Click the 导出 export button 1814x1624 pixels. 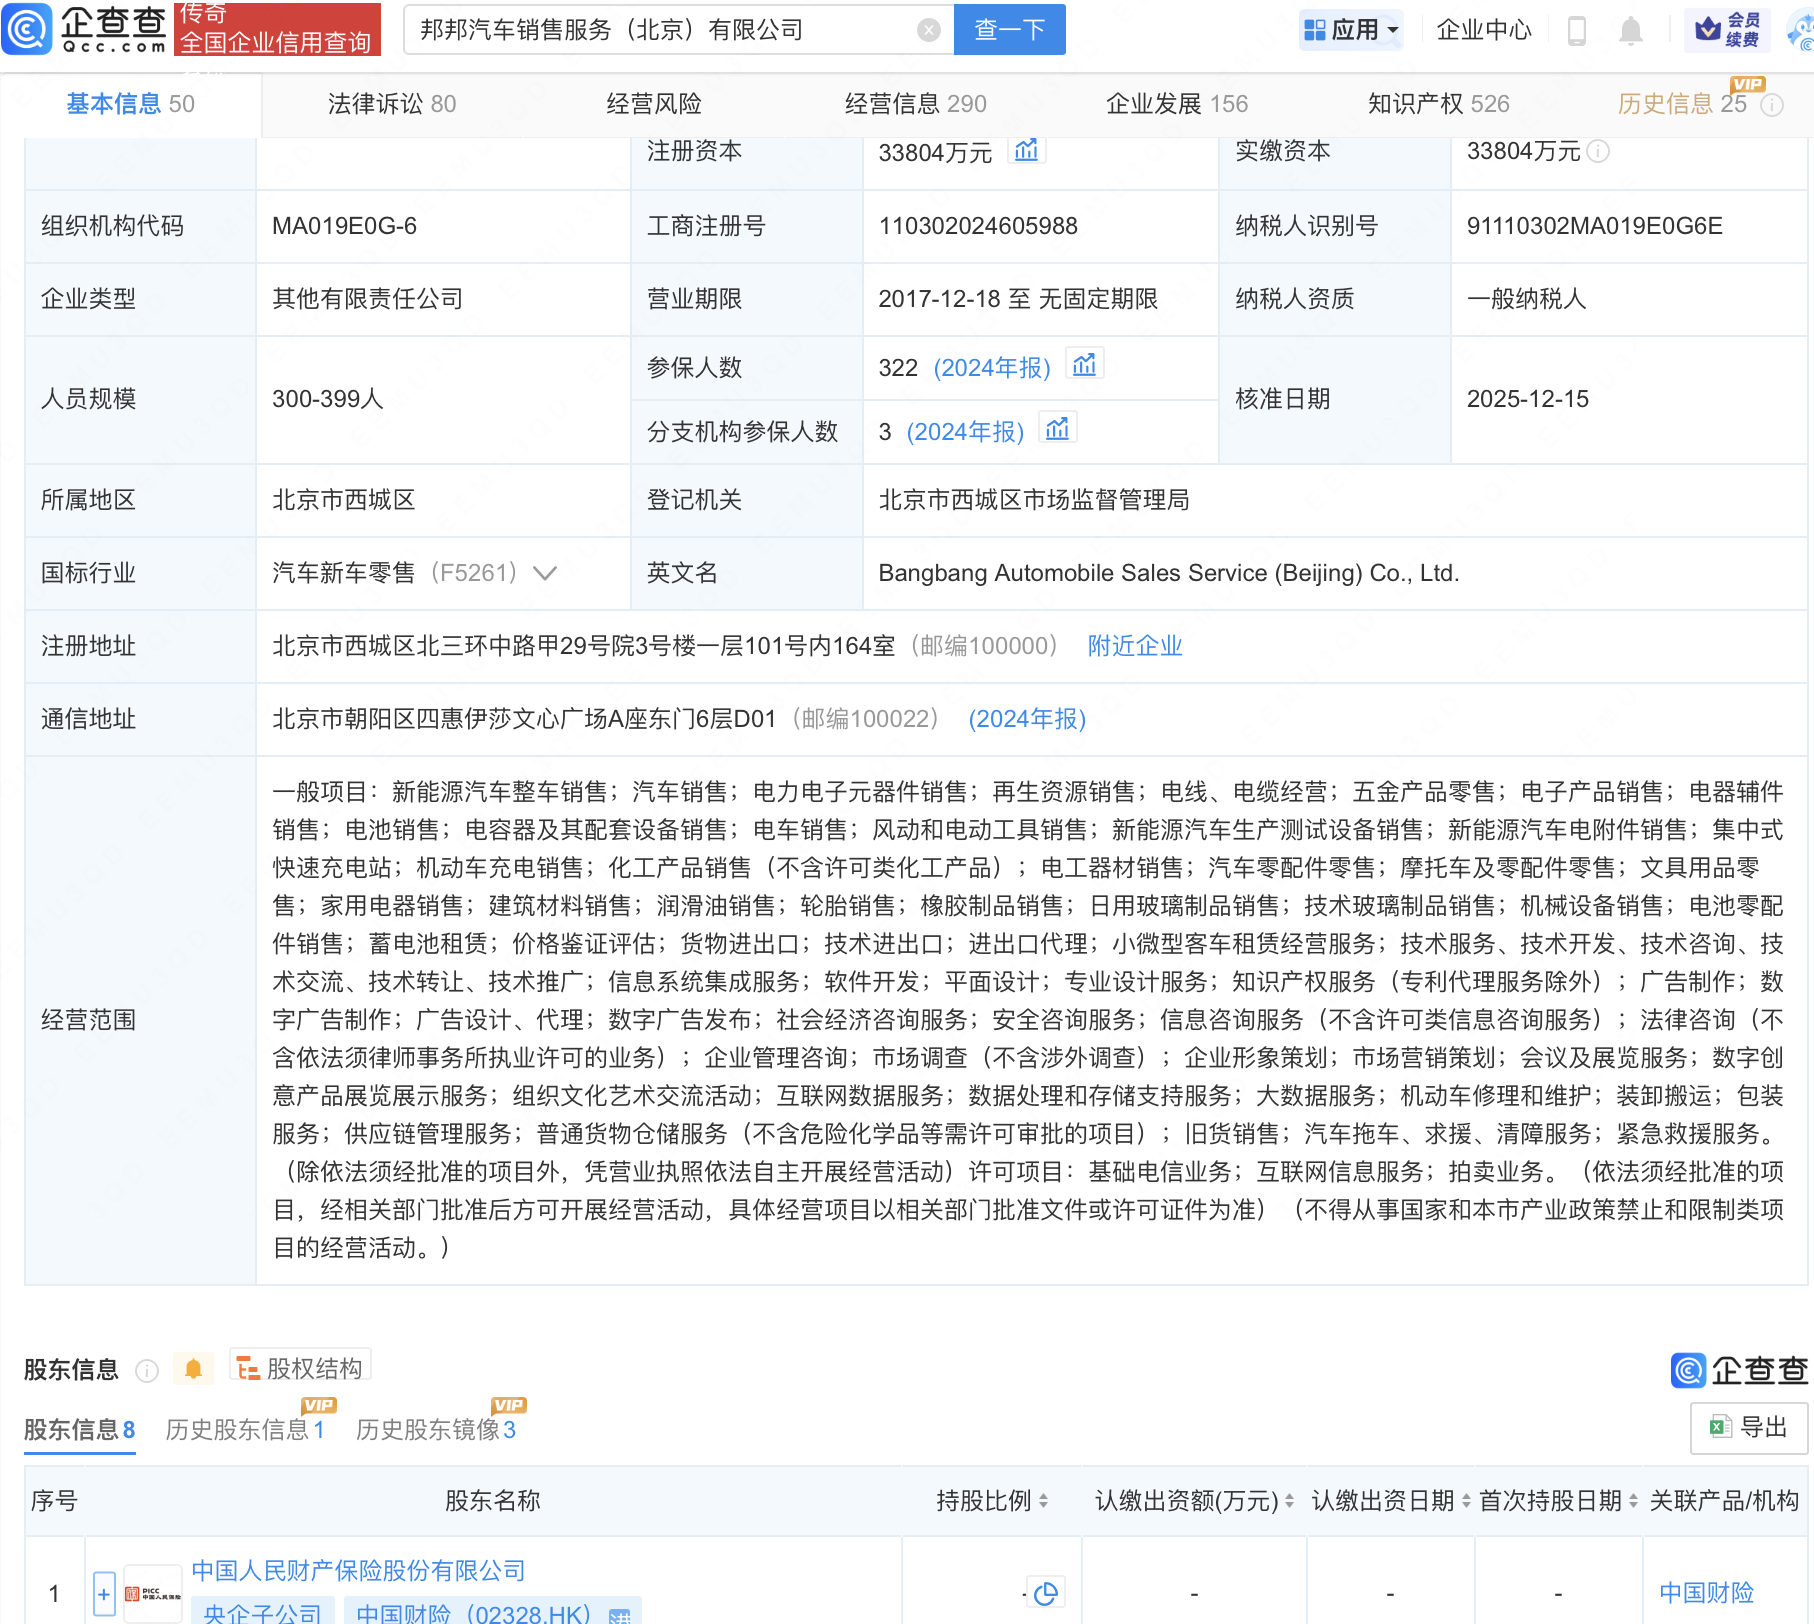tap(1748, 1427)
